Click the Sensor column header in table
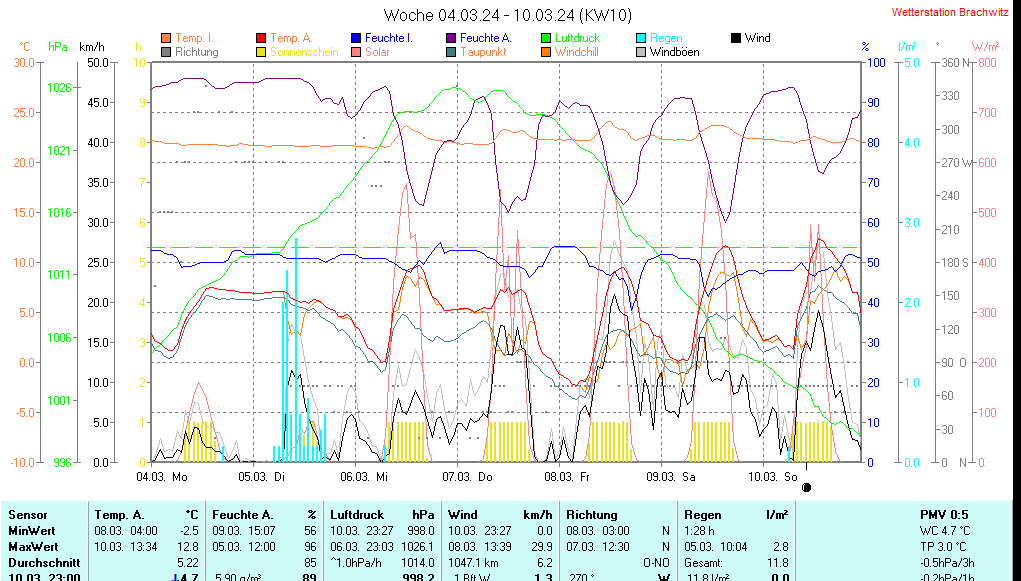Viewport: 1021px width, 581px height. point(28,514)
